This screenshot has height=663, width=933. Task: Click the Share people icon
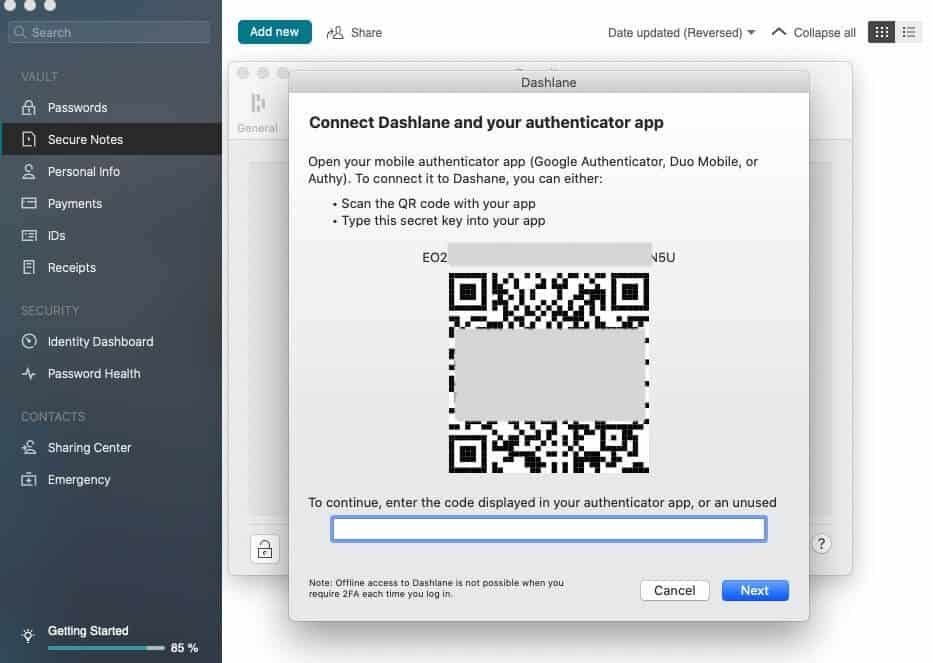tap(335, 33)
